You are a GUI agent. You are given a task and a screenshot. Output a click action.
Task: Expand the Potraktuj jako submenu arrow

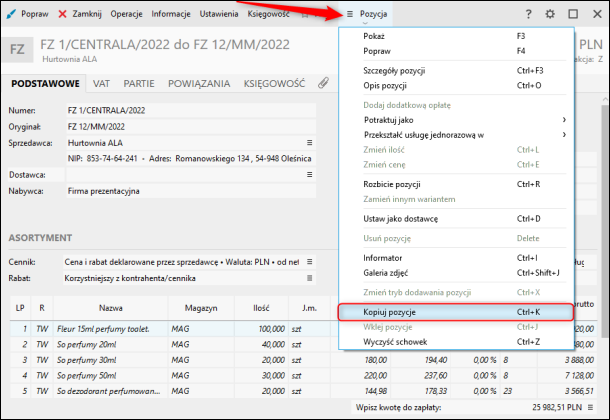(564, 120)
